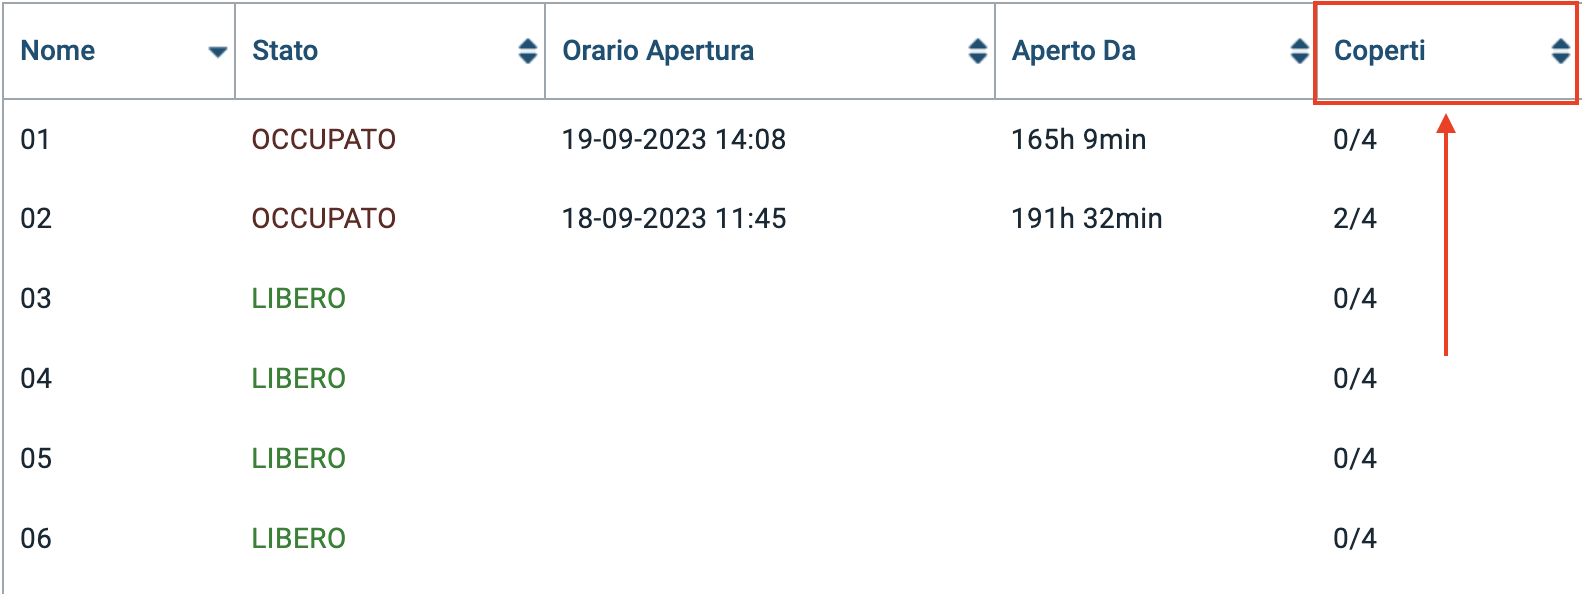
Task: Click LIBERO status of table 06
Action: coord(298,538)
